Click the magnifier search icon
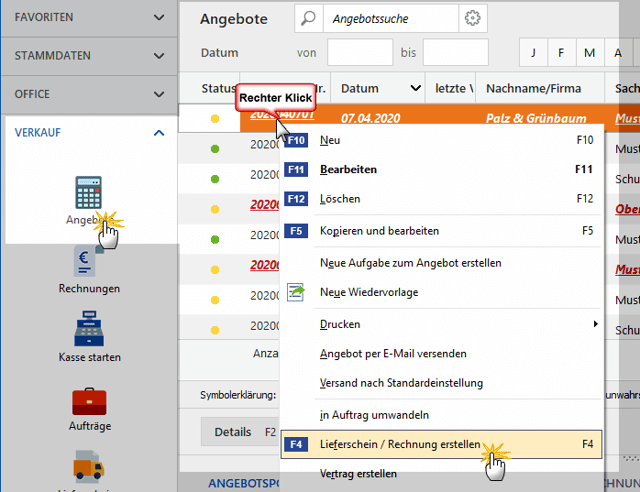 tap(309, 18)
